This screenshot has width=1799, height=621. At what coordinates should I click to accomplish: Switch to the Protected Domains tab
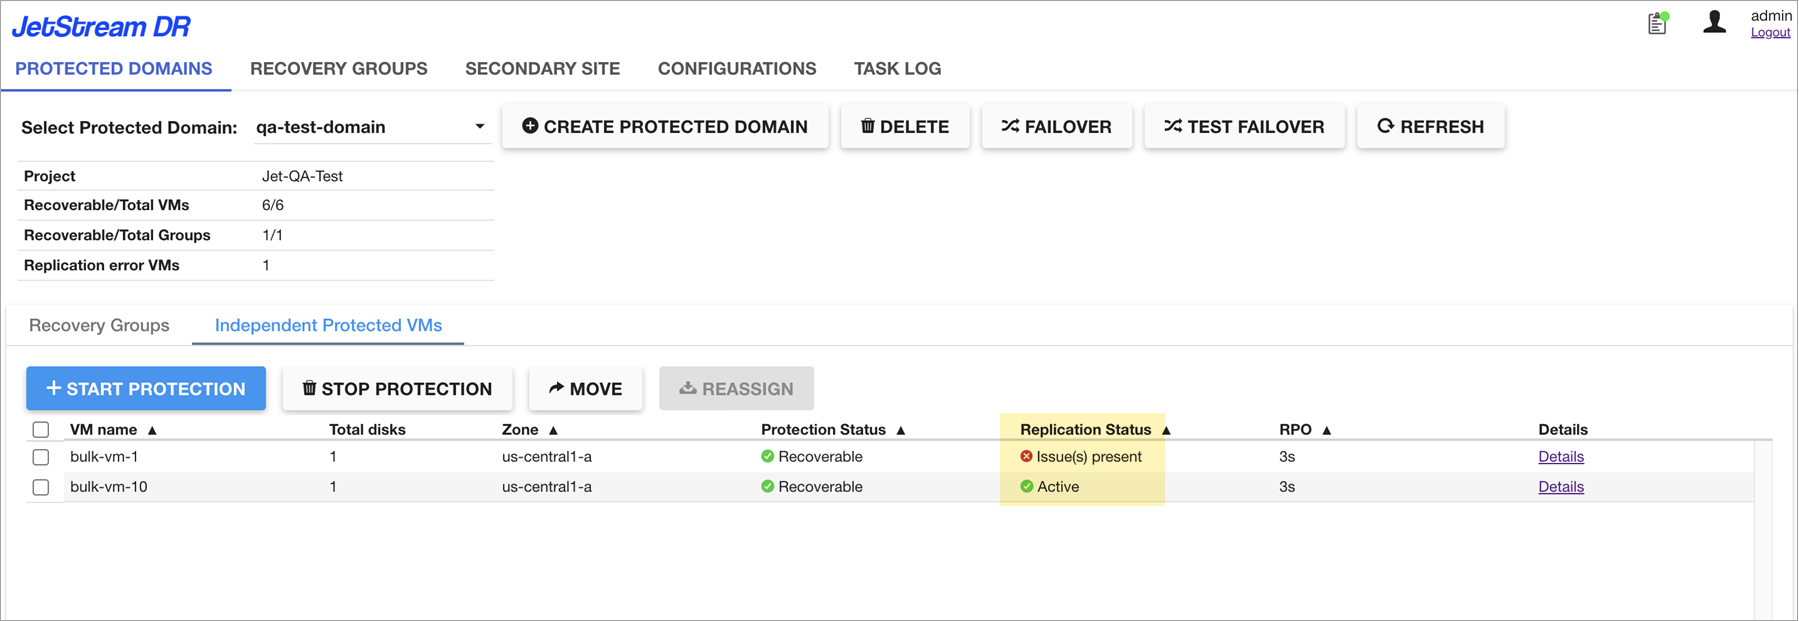(114, 69)
